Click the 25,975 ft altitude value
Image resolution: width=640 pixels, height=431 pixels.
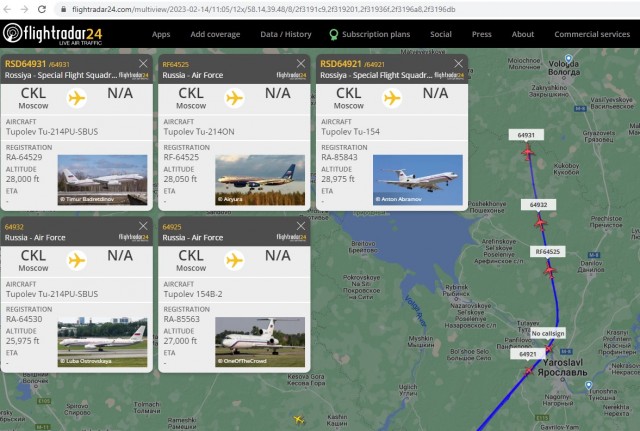[22, 341]
